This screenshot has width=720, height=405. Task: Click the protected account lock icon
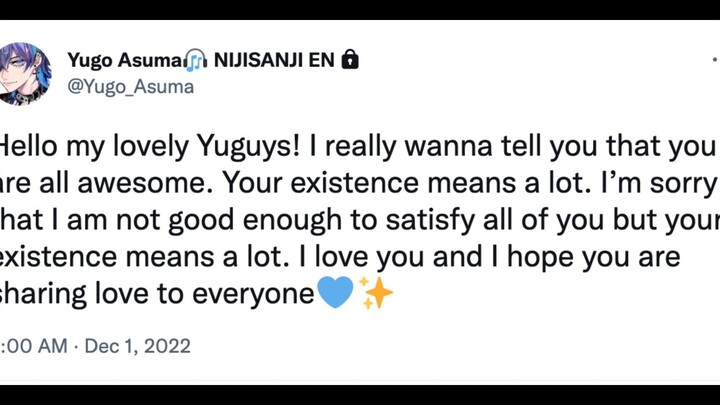tap(349, 60)
